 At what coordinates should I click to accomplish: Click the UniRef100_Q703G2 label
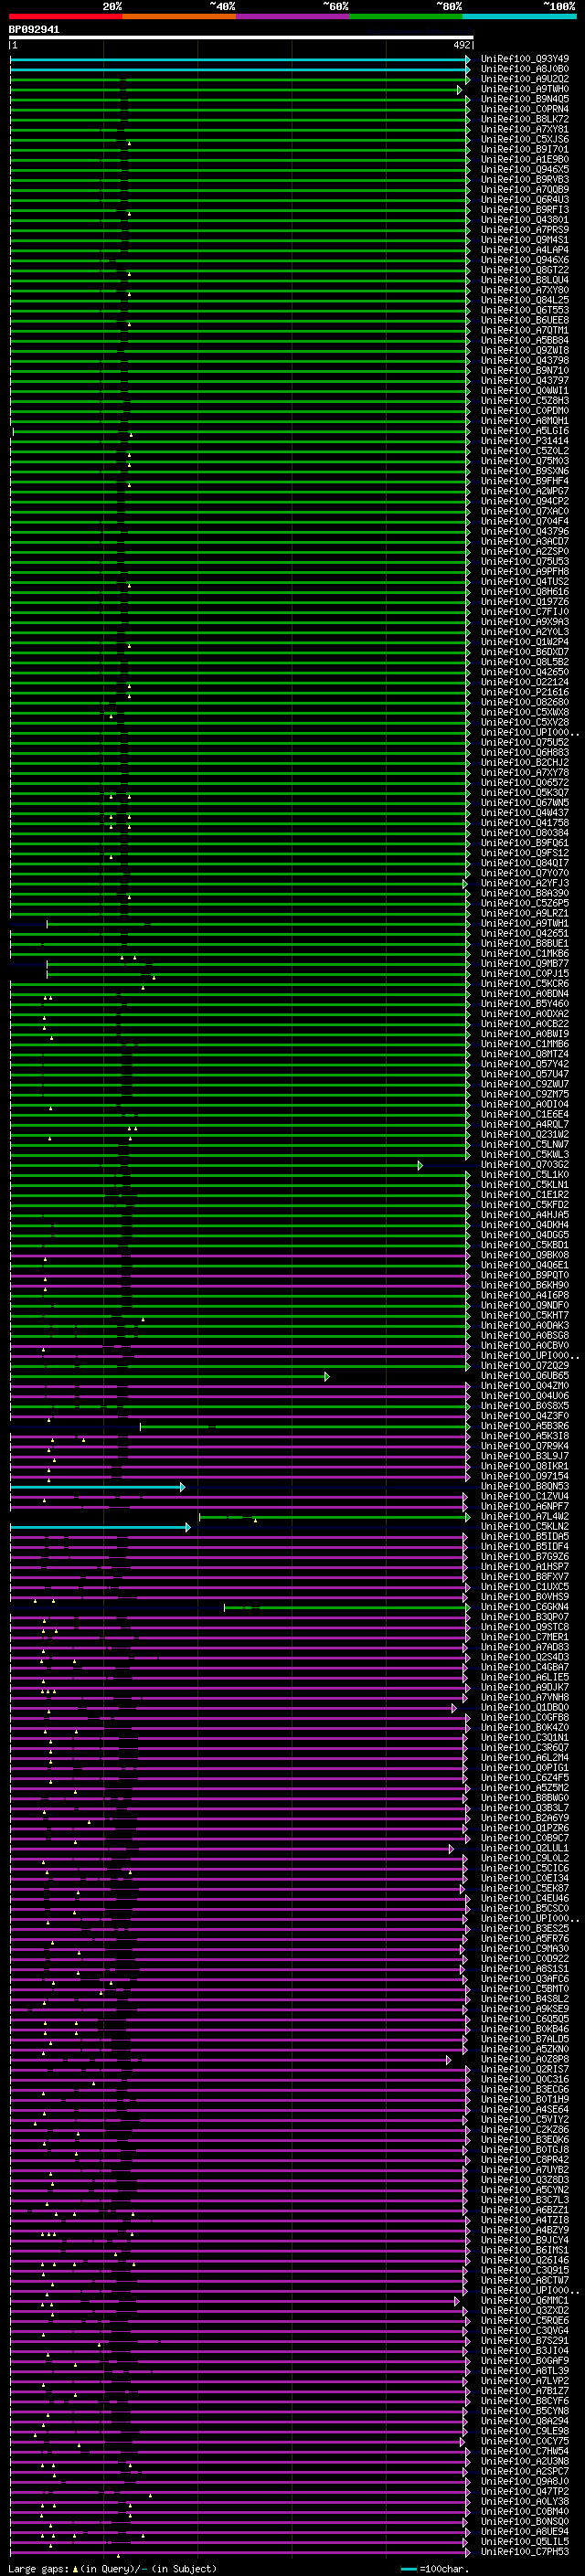tap(525, 1164)
